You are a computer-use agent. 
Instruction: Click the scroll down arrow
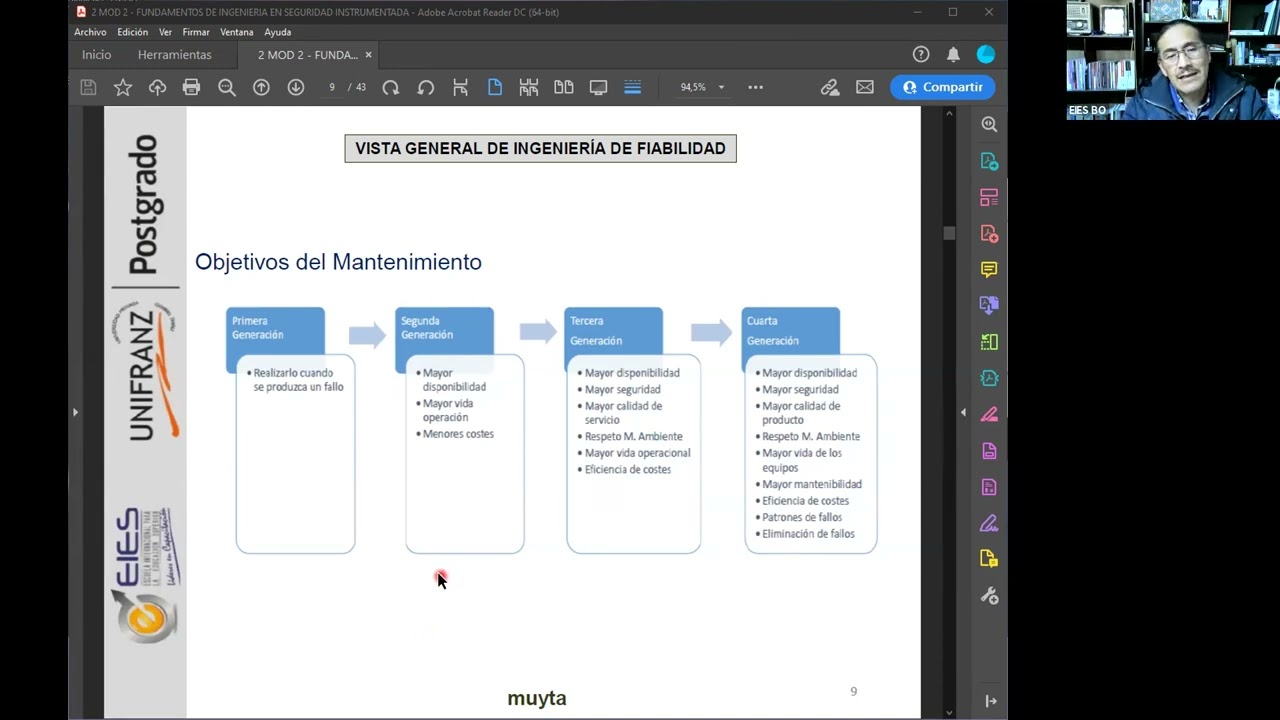pyautogui.click(x=949, y=712)
